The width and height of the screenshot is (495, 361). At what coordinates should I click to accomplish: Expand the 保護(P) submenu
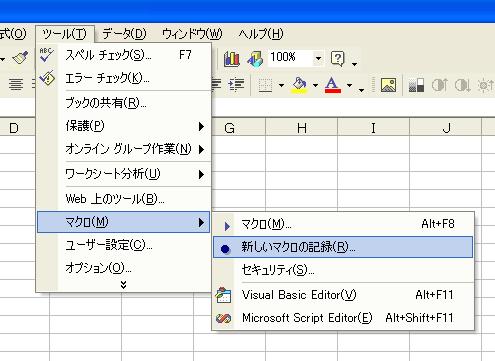pyautogui.click(x=124, y=126)
